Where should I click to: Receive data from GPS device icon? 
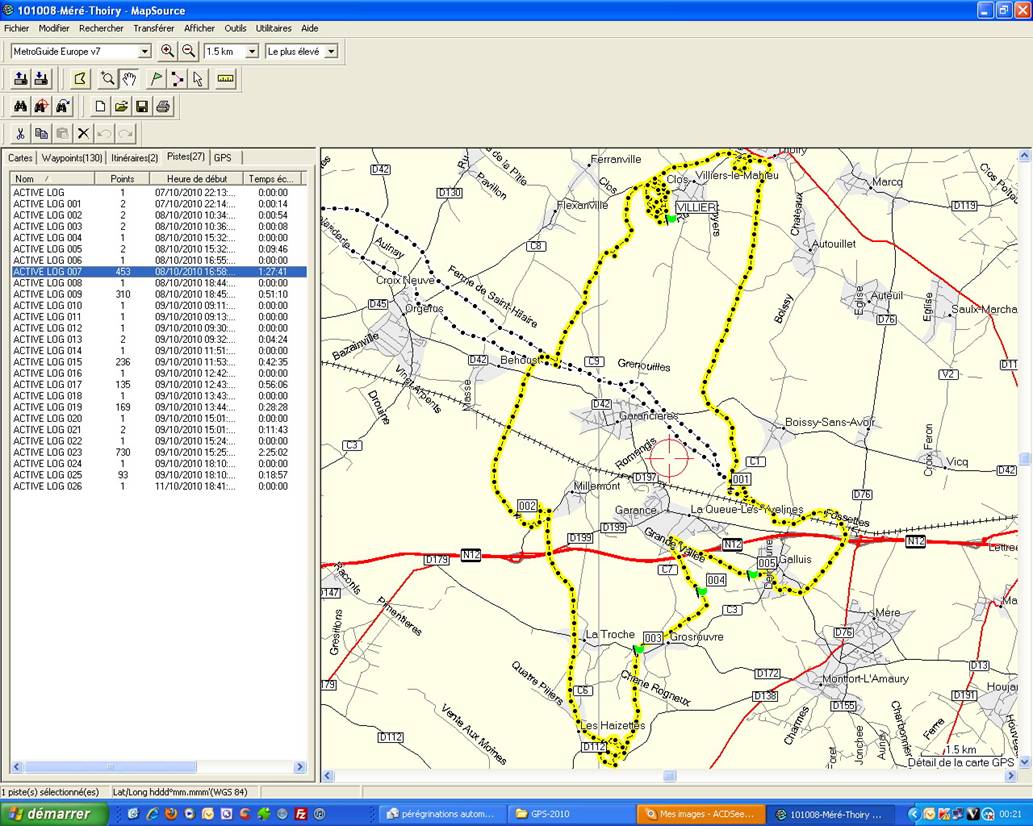pyautogui.click(x=41, y=79)
